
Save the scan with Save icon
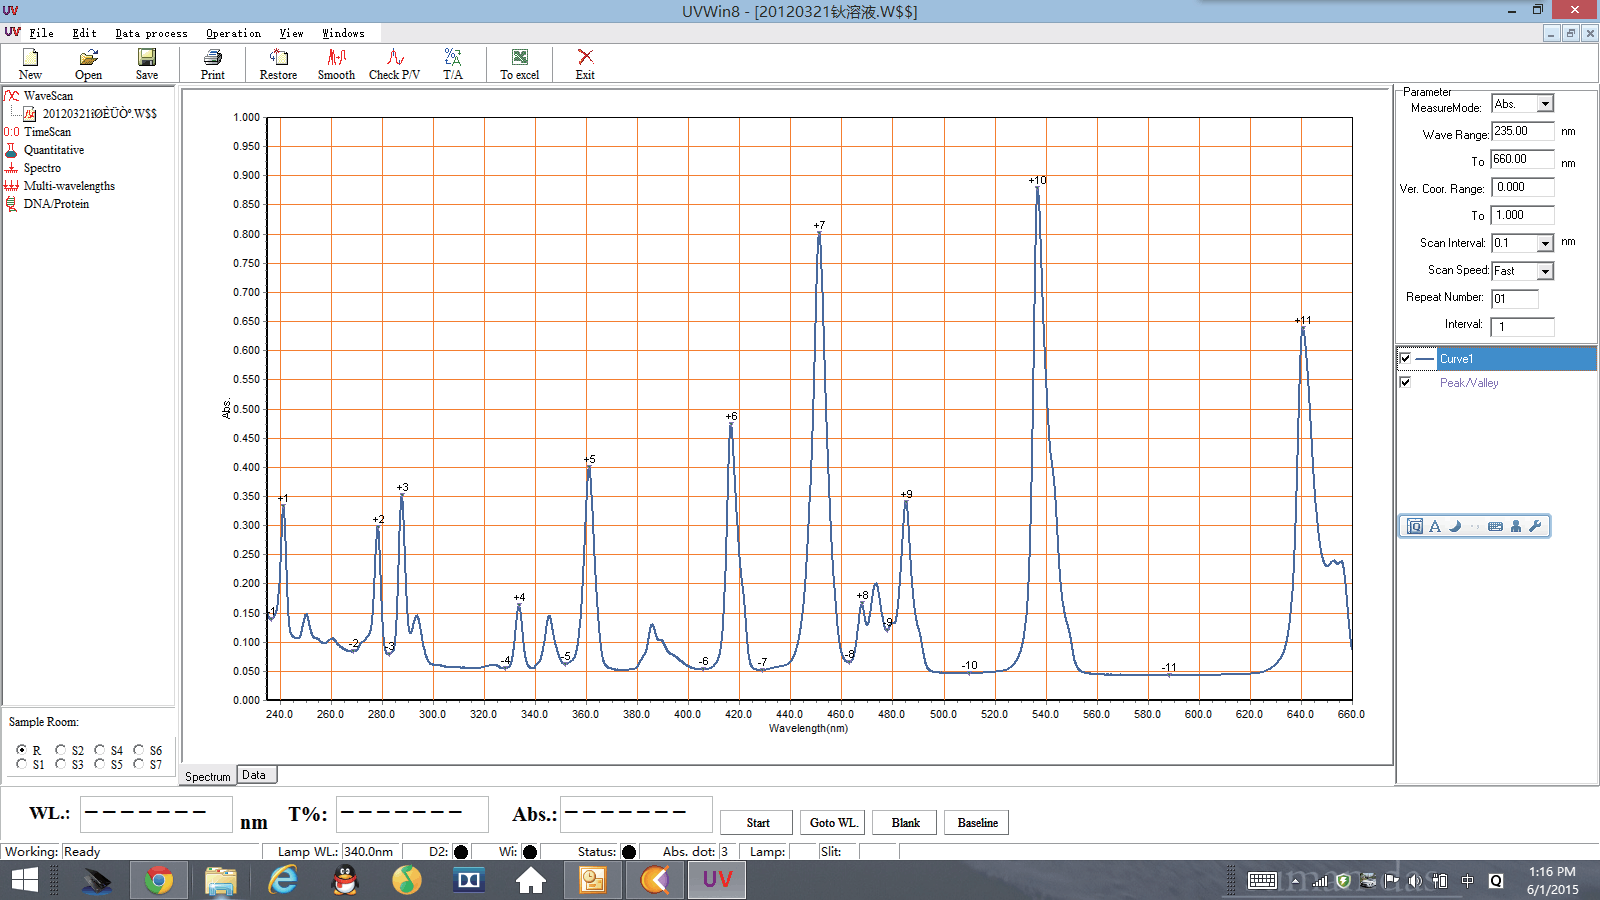[147, 64]
